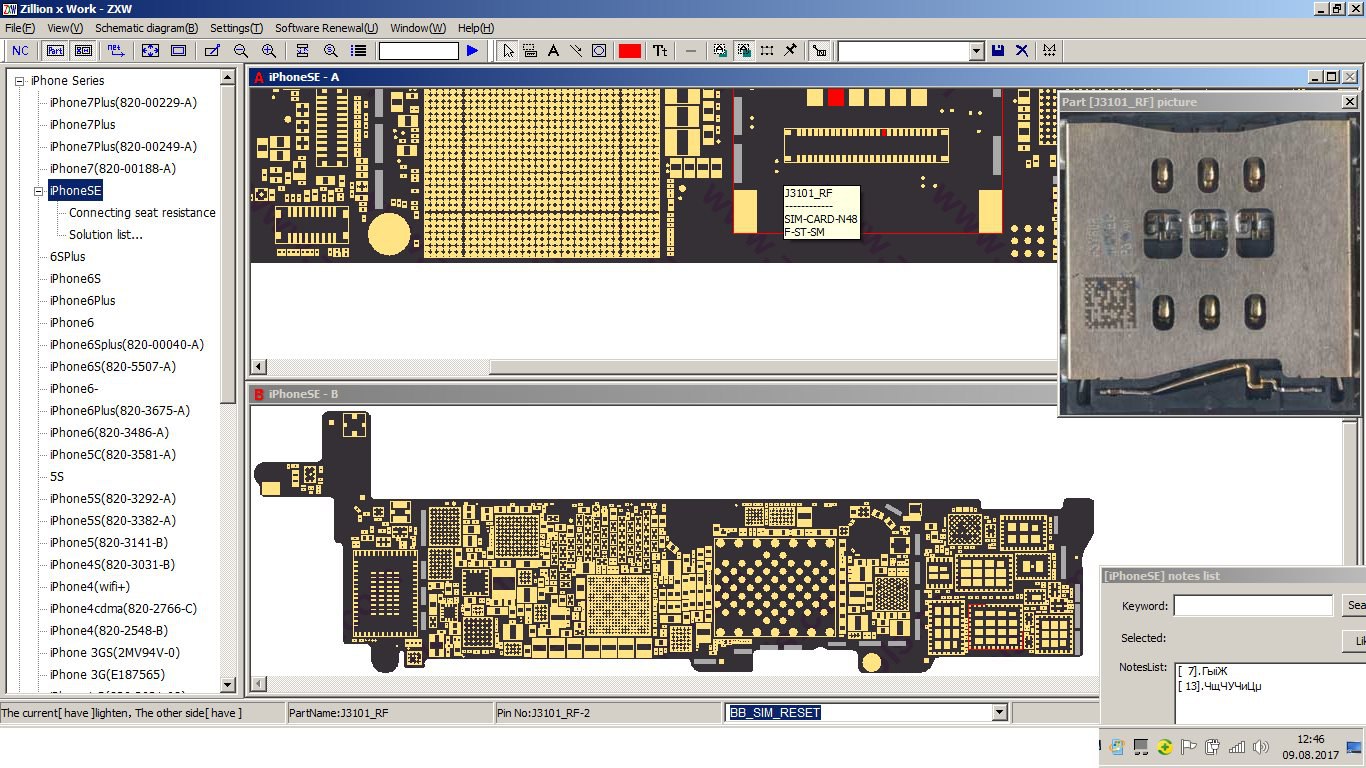The width and height of the screenshot is (1366, 768).
Task: Open Connecting seat resistance item
Action: pos(142,213)
